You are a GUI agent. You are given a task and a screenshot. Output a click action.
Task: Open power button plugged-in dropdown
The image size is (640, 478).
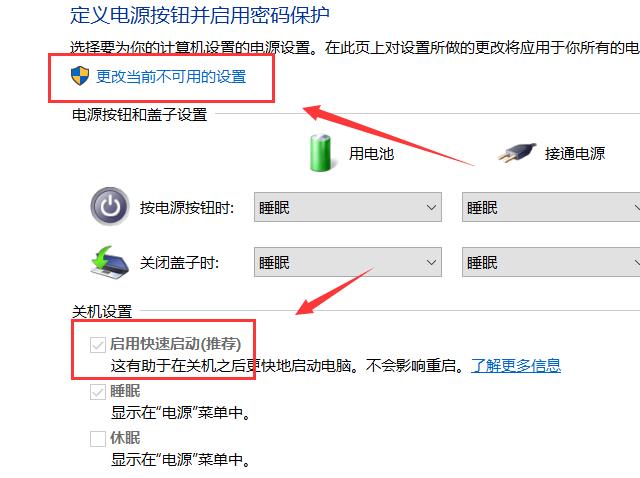[x=551, y=207]
